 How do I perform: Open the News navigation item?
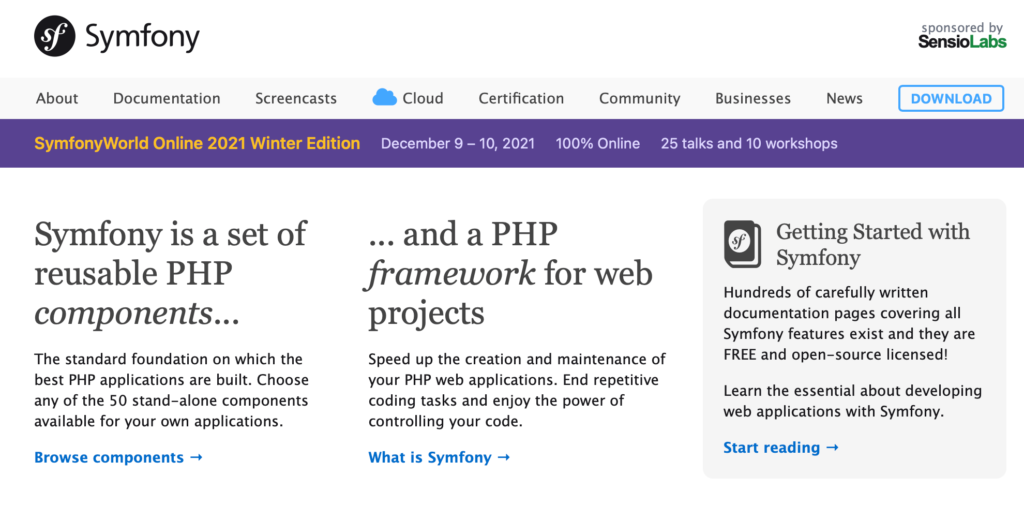click(844, 99)
